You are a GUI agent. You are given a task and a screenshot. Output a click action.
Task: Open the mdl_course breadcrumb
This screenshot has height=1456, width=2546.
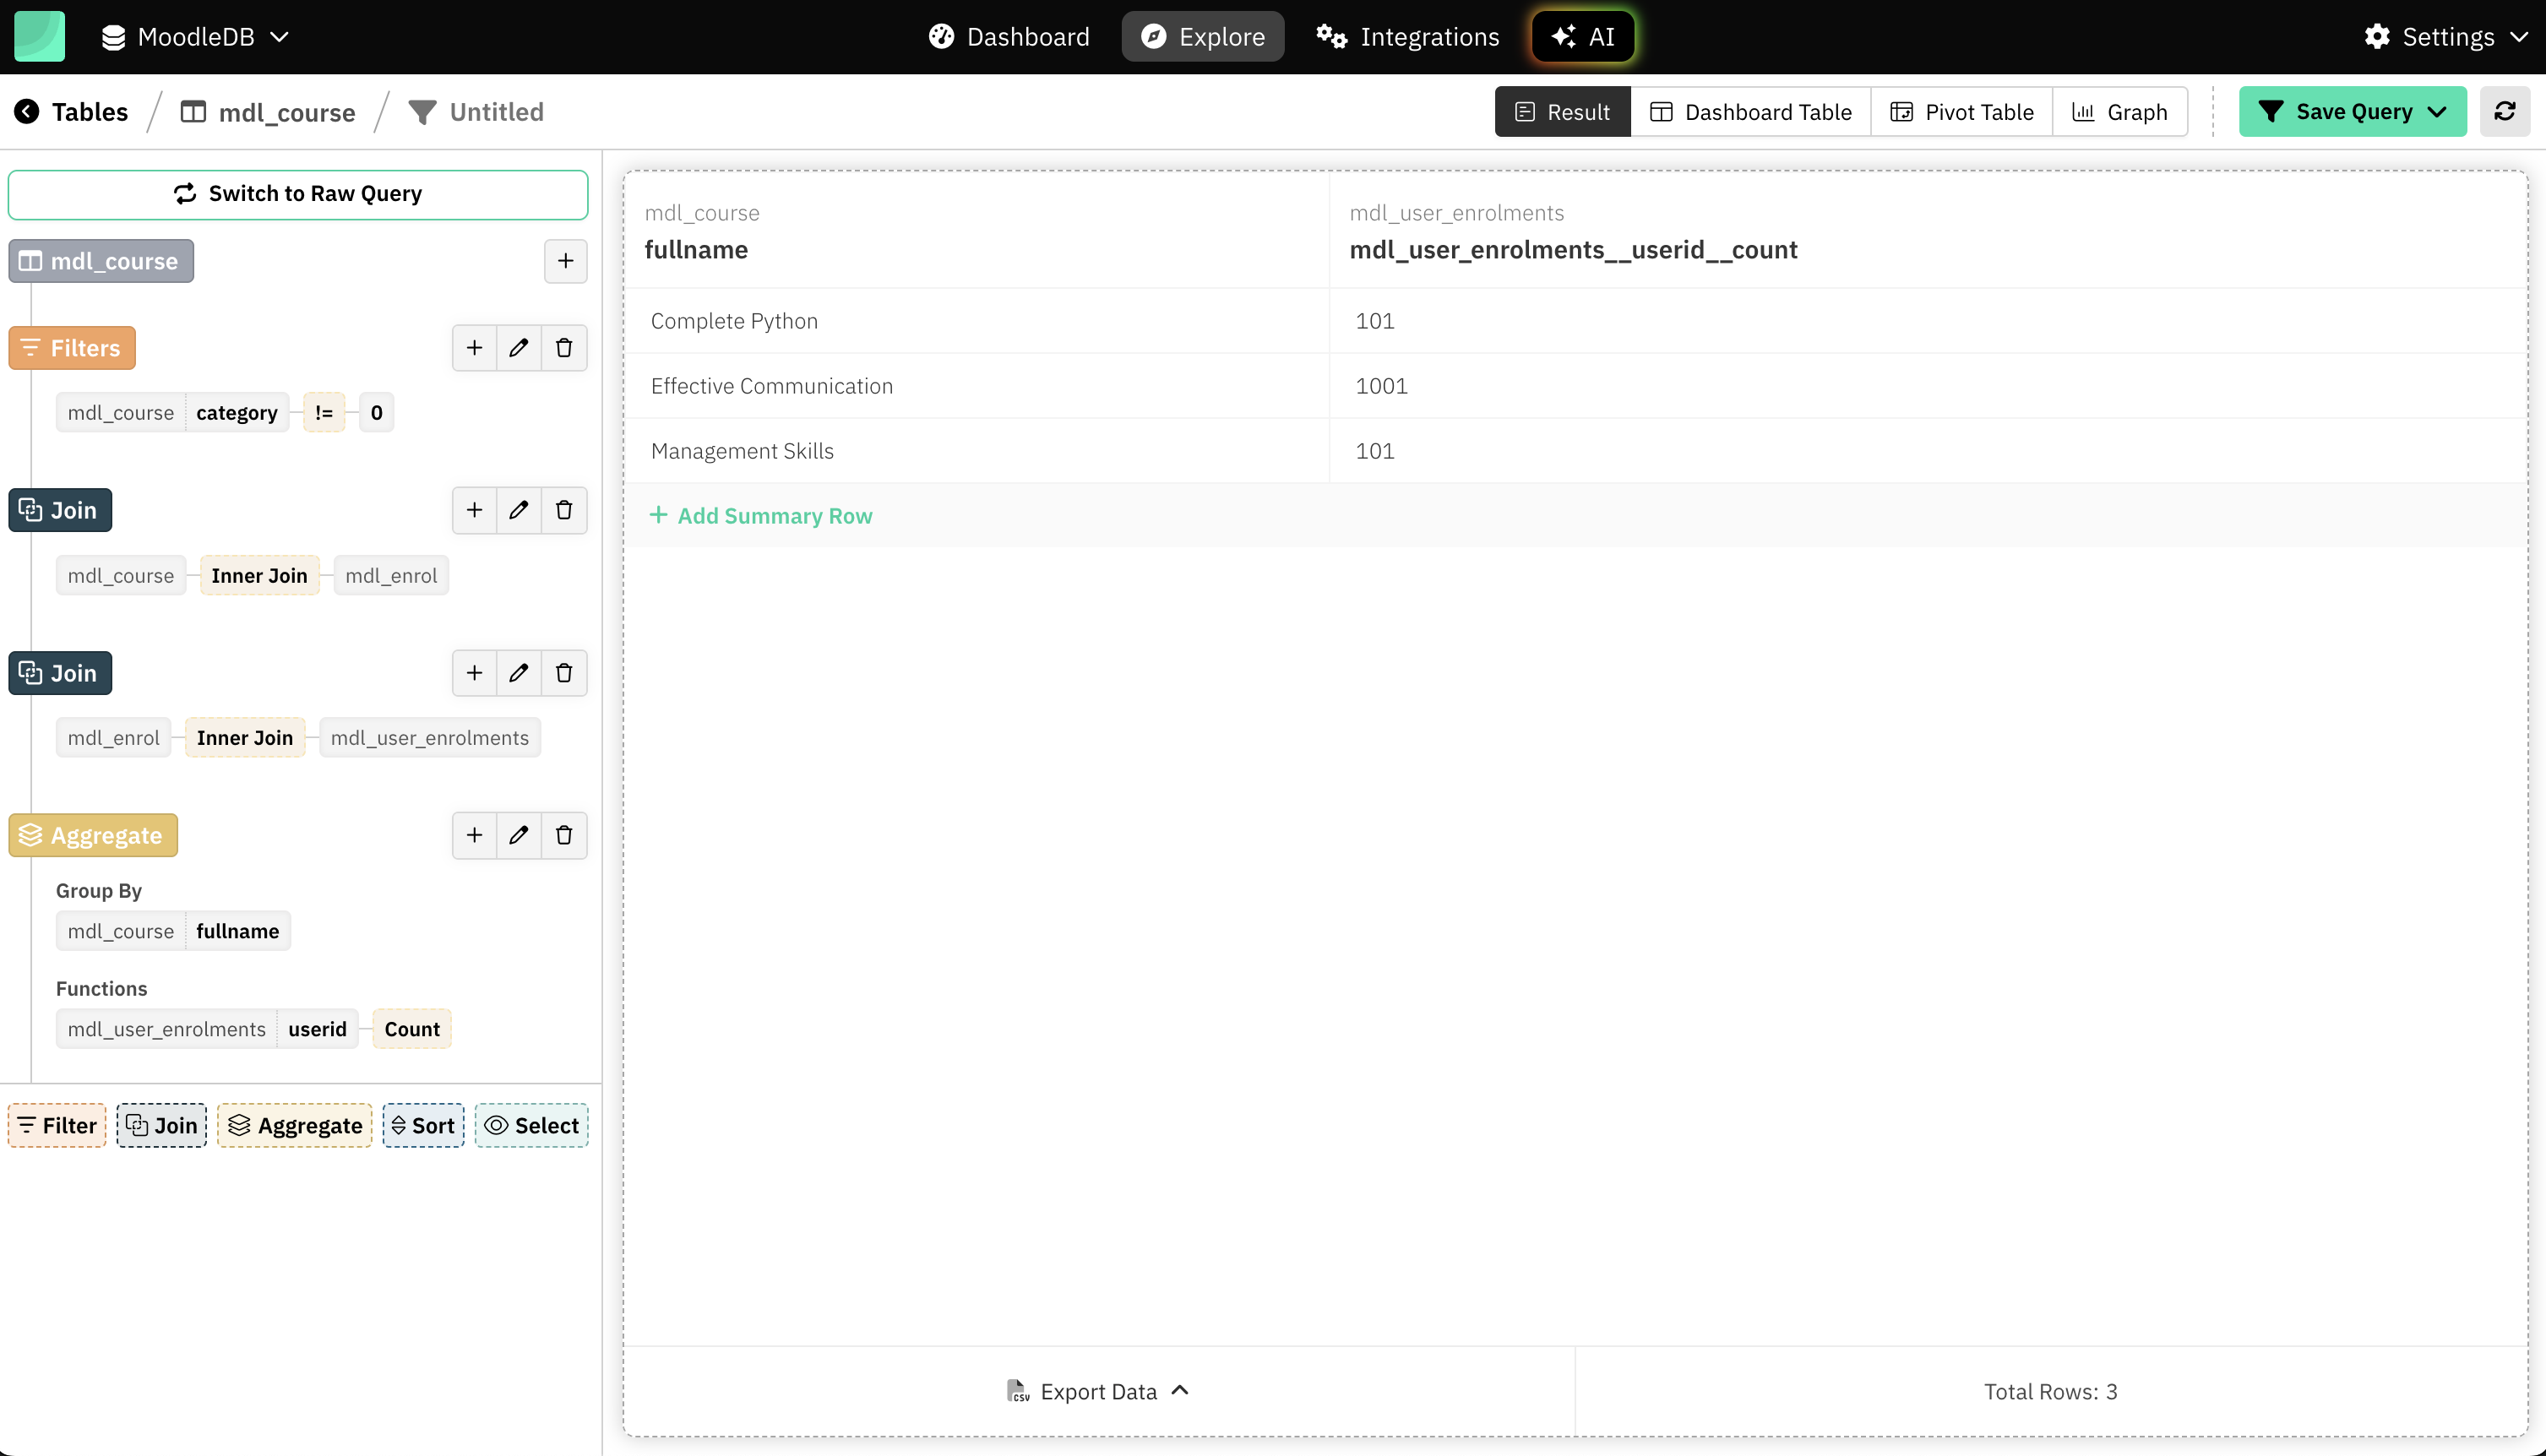(x=267, y=111)
